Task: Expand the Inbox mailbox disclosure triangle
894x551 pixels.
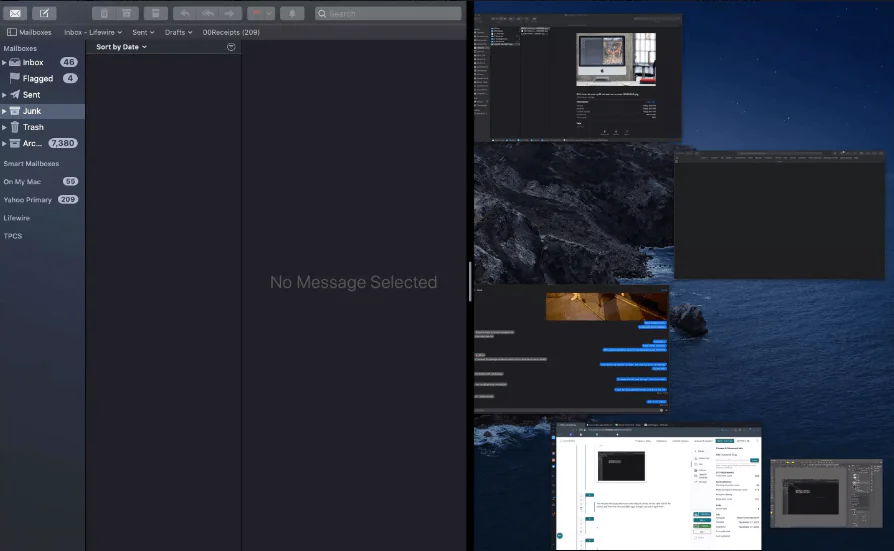Action: [x=4, y=62]
